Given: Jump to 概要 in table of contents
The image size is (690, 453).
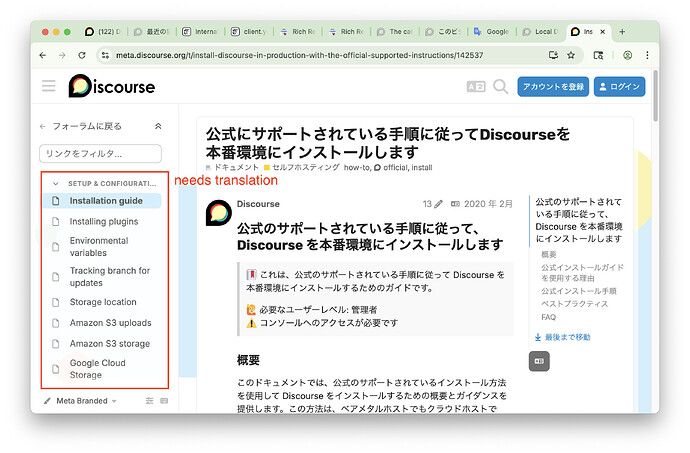Looking at the screenshot, I should (x=548, y=254).
